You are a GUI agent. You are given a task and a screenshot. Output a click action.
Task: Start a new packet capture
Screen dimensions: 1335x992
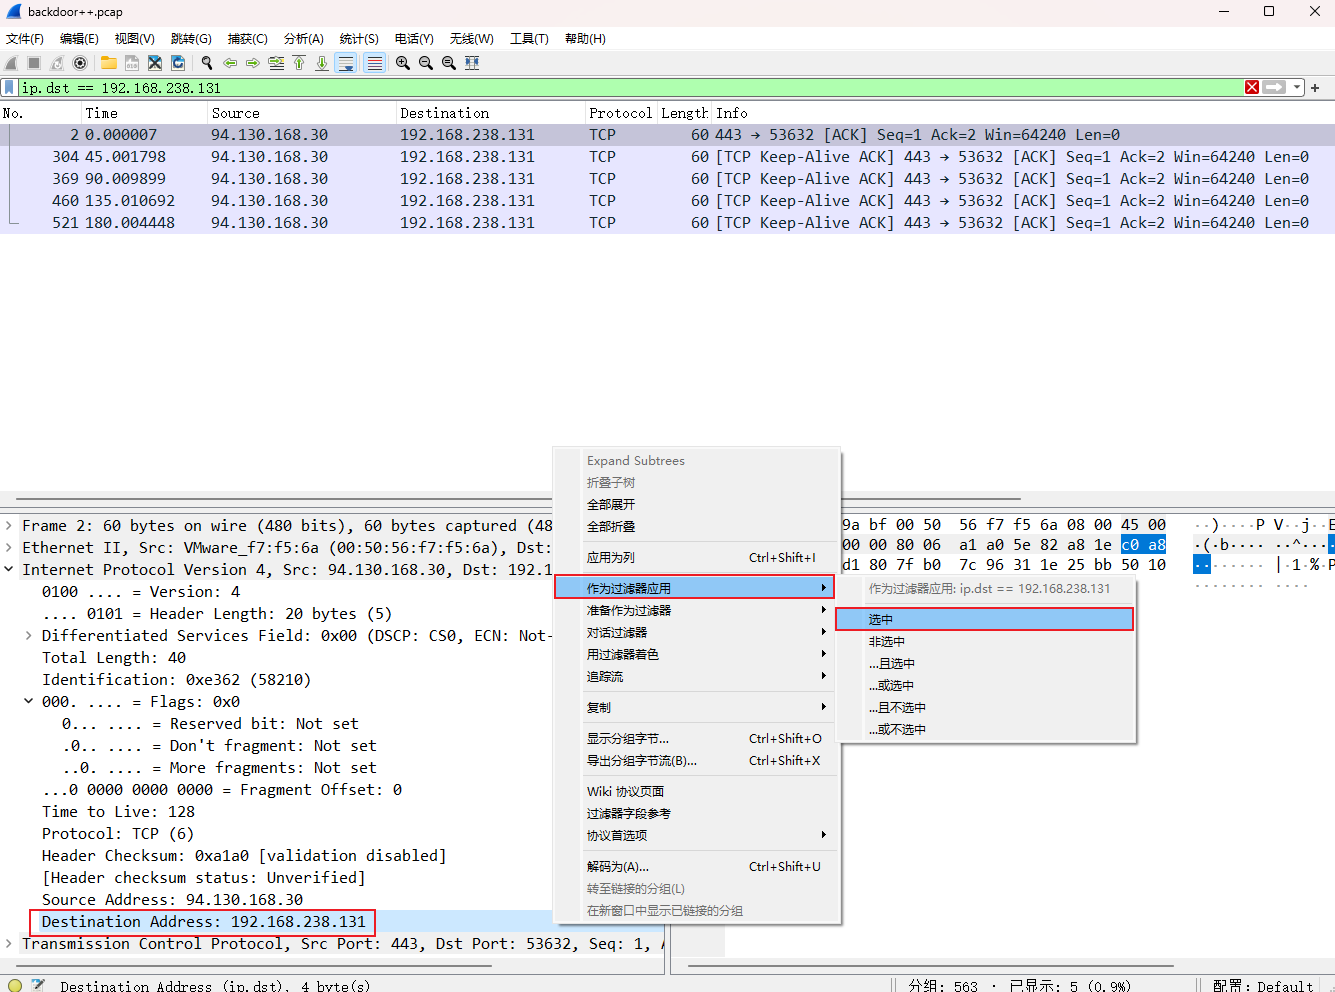11,62
